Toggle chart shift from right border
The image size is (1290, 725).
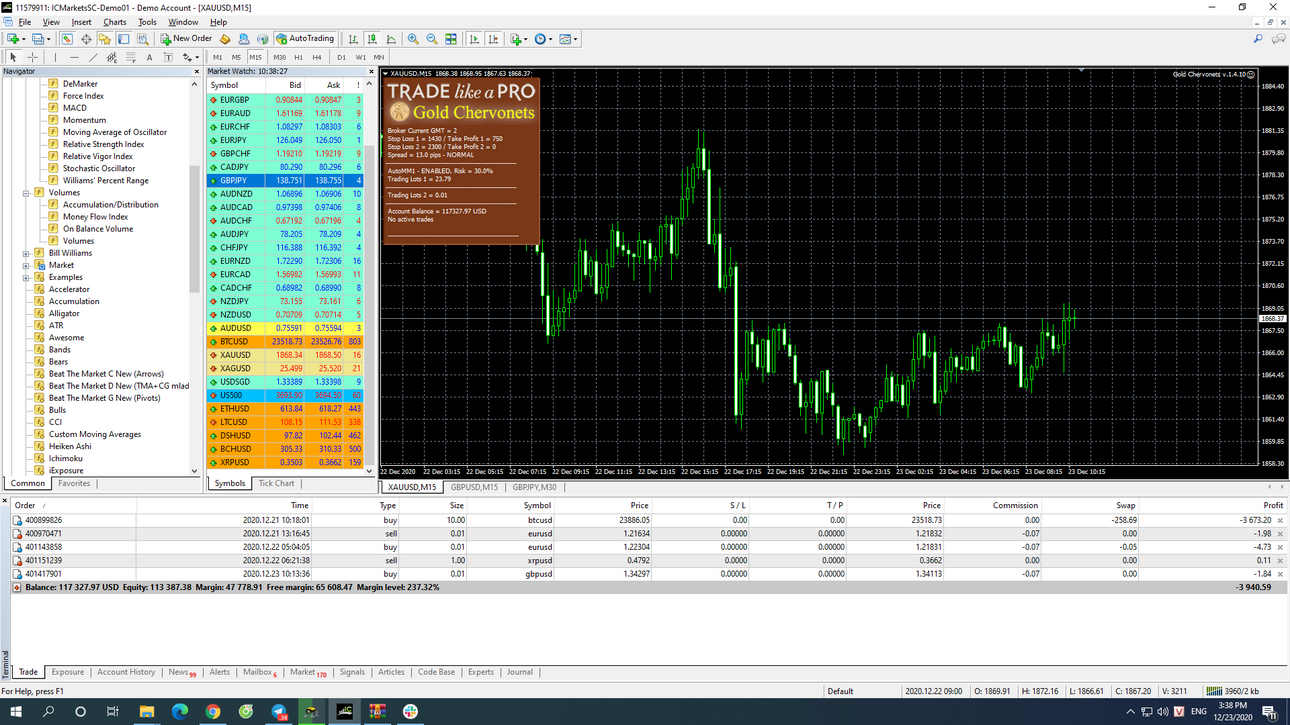click(x=491, y=39)
